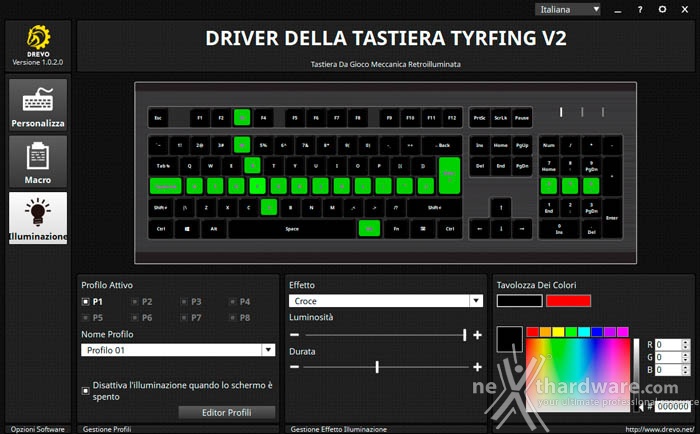Pick the yellow preset swatch

pyautogui.click(x=558, y=332)
